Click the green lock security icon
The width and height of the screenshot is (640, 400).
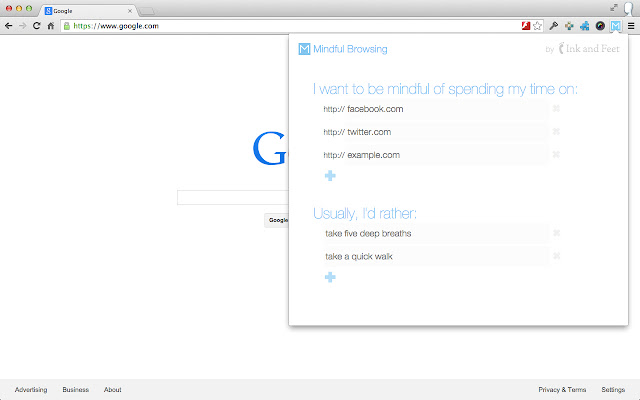point(67,26)
